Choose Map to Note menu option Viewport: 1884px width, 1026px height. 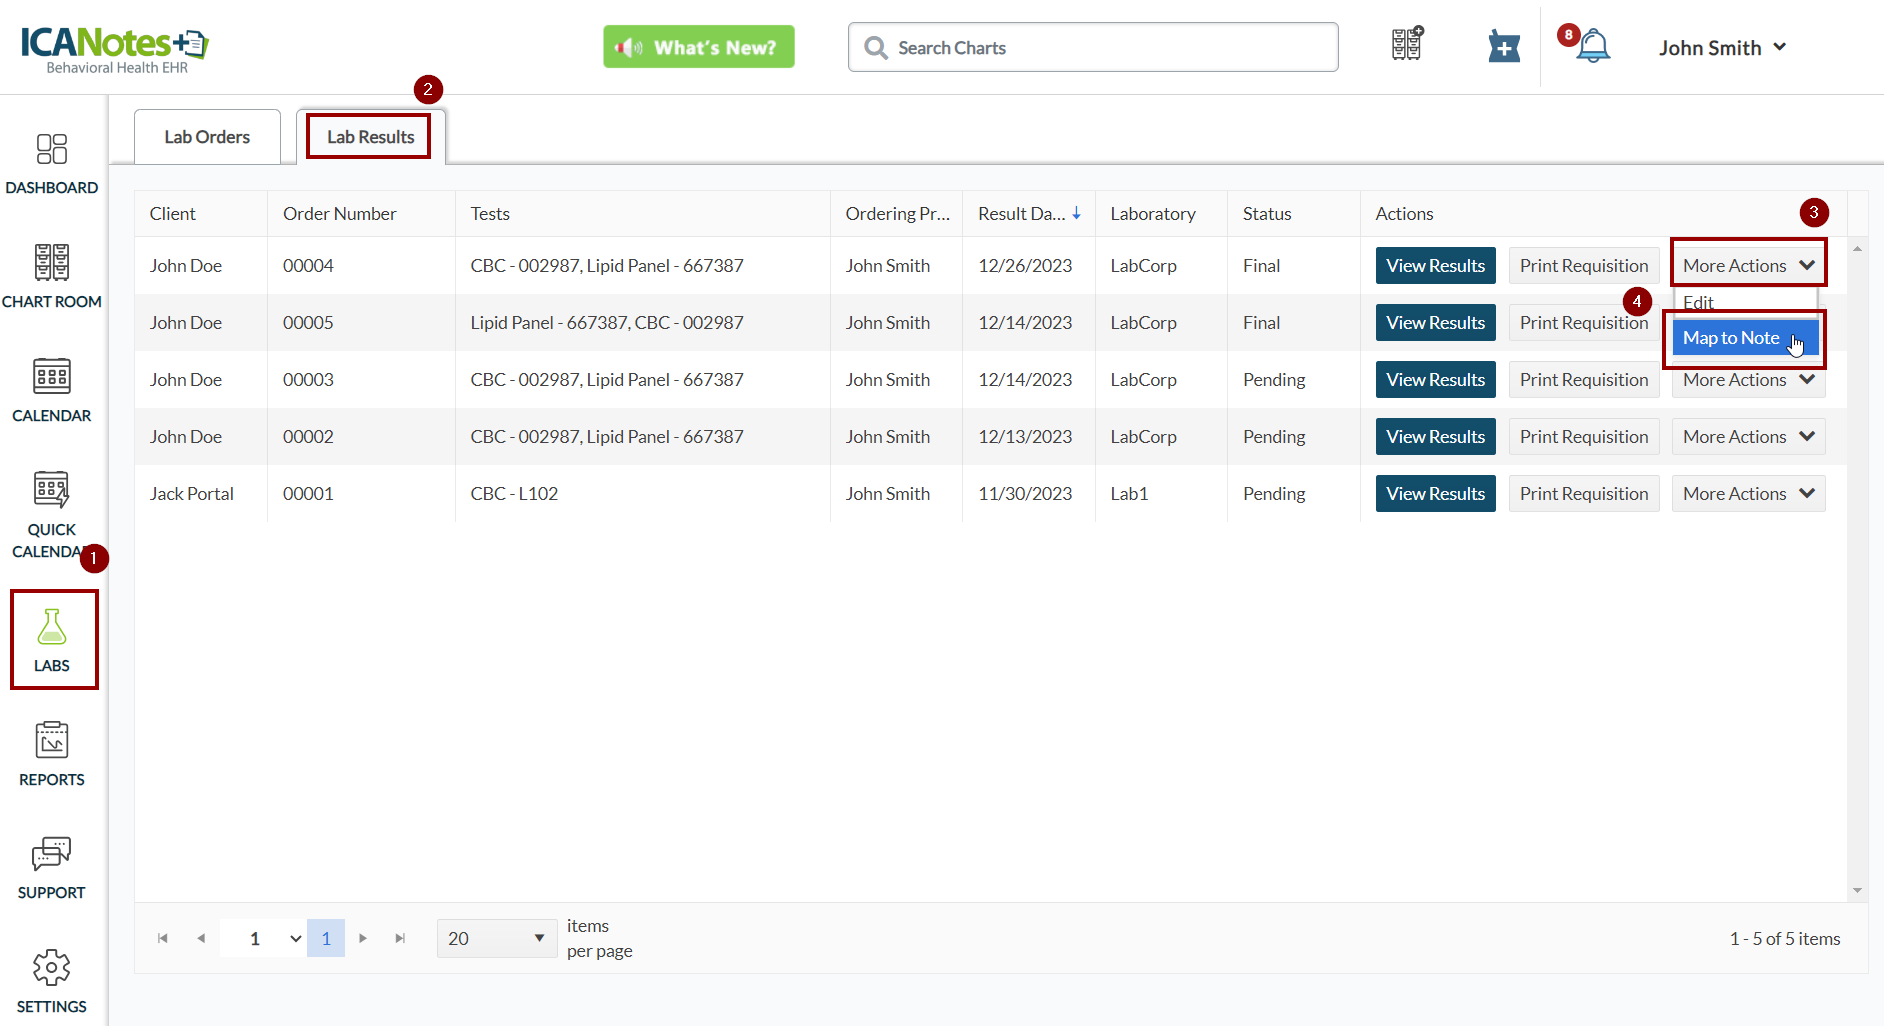tap(1732, 338)
